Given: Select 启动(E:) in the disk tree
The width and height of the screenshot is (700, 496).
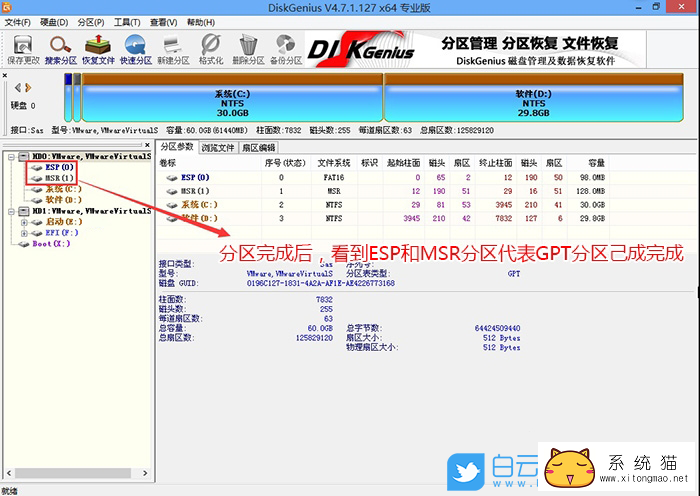Looking at the screenshot, I should tap(64, 221).
